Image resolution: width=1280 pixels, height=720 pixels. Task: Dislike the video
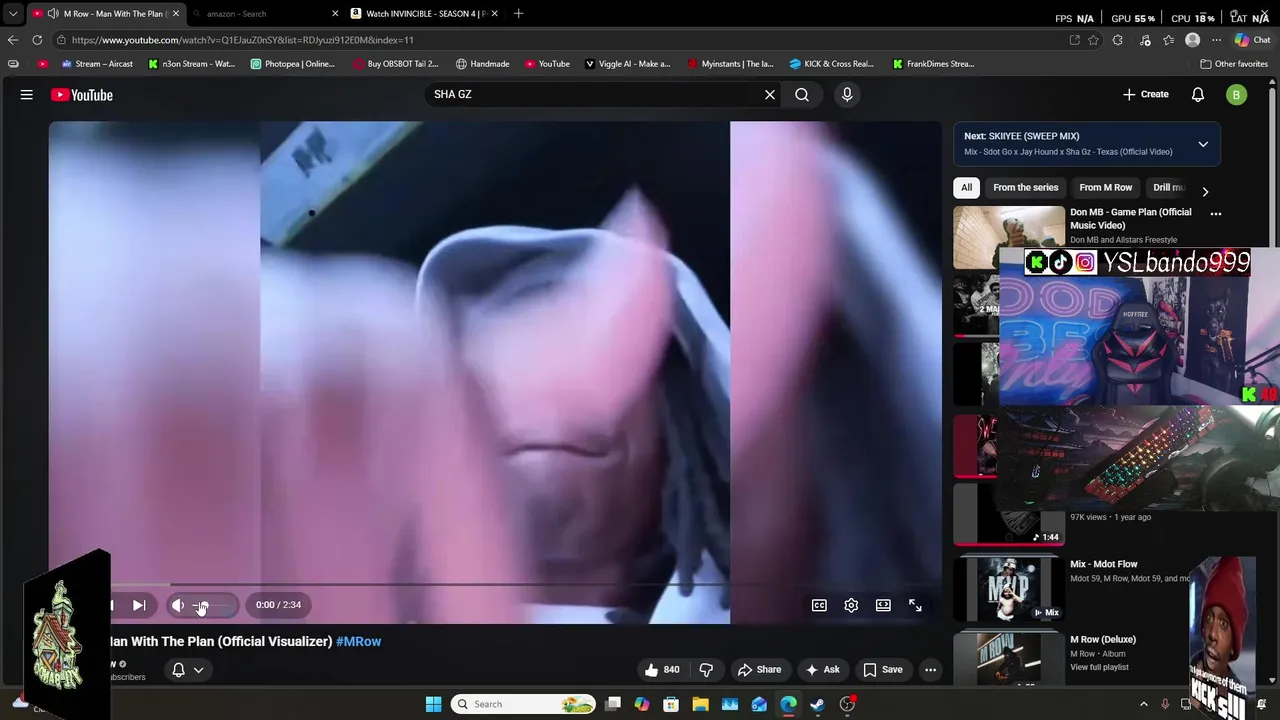(706, 670)
